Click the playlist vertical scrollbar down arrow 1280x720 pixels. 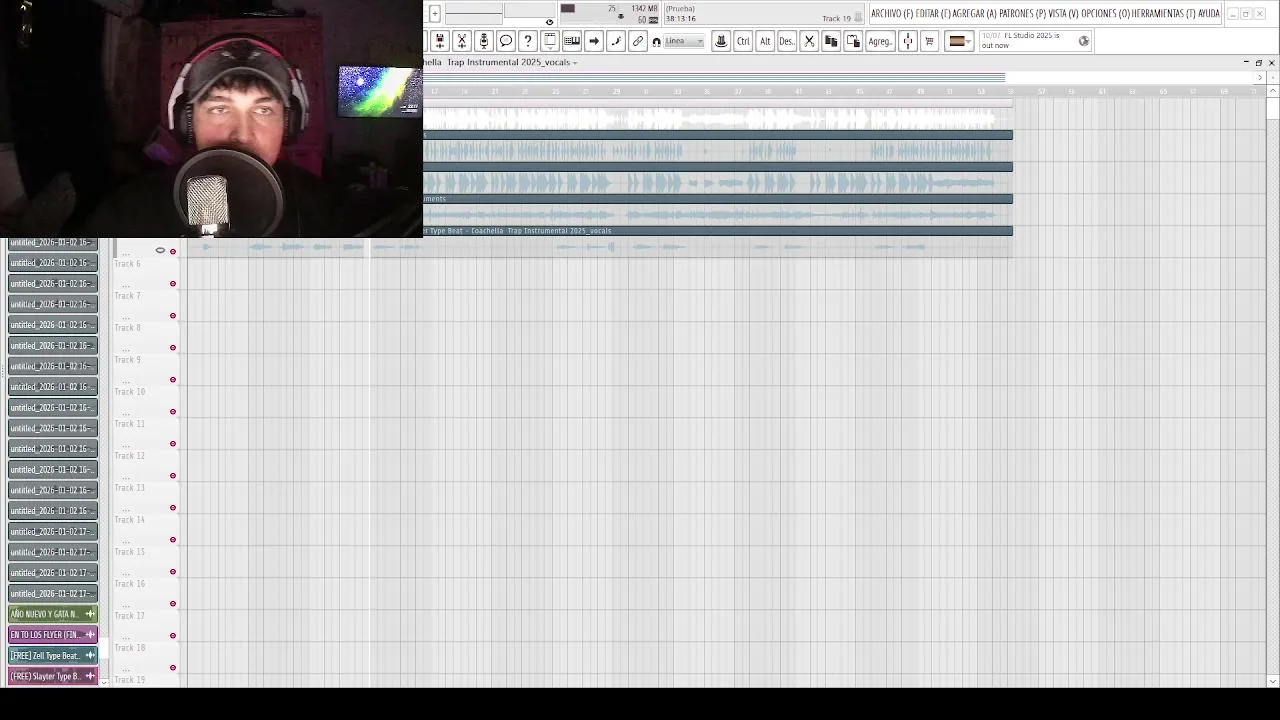[x=1272, y=682]
